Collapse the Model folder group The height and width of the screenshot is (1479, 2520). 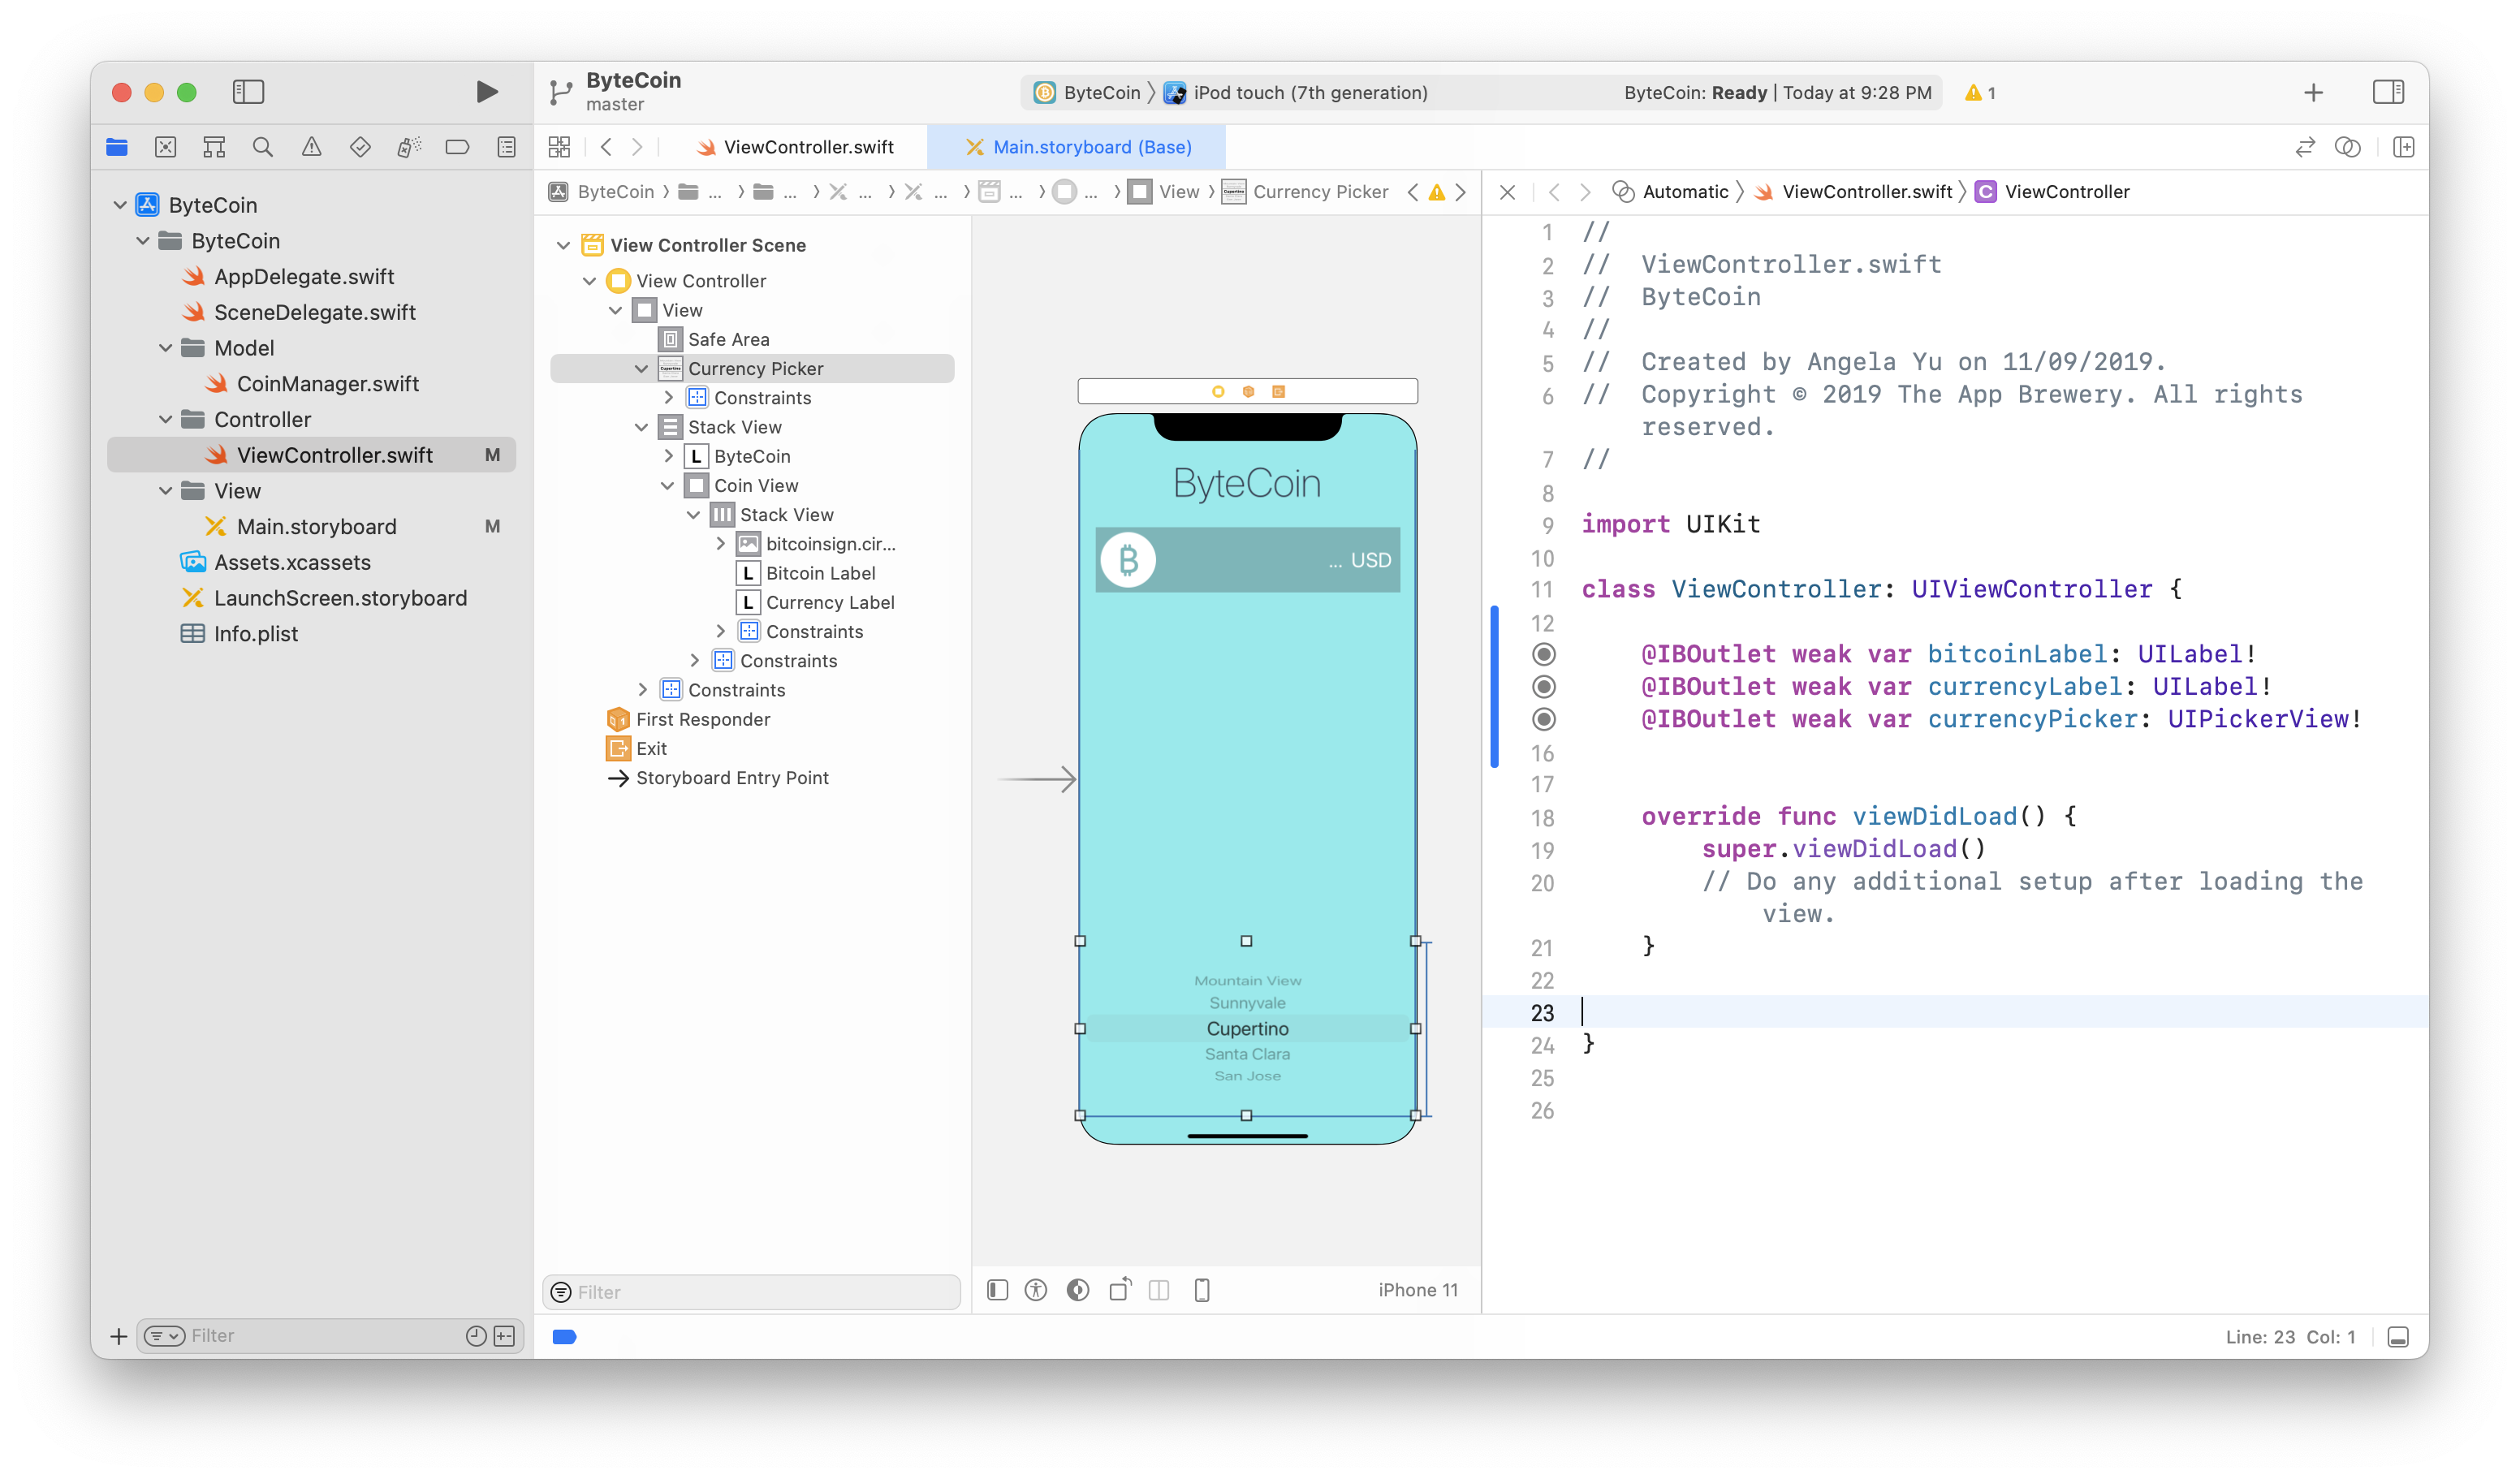coord(166,348)
